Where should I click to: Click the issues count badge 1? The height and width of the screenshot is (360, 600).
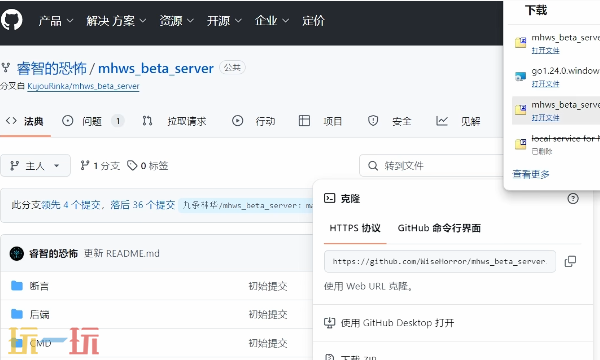118,121
